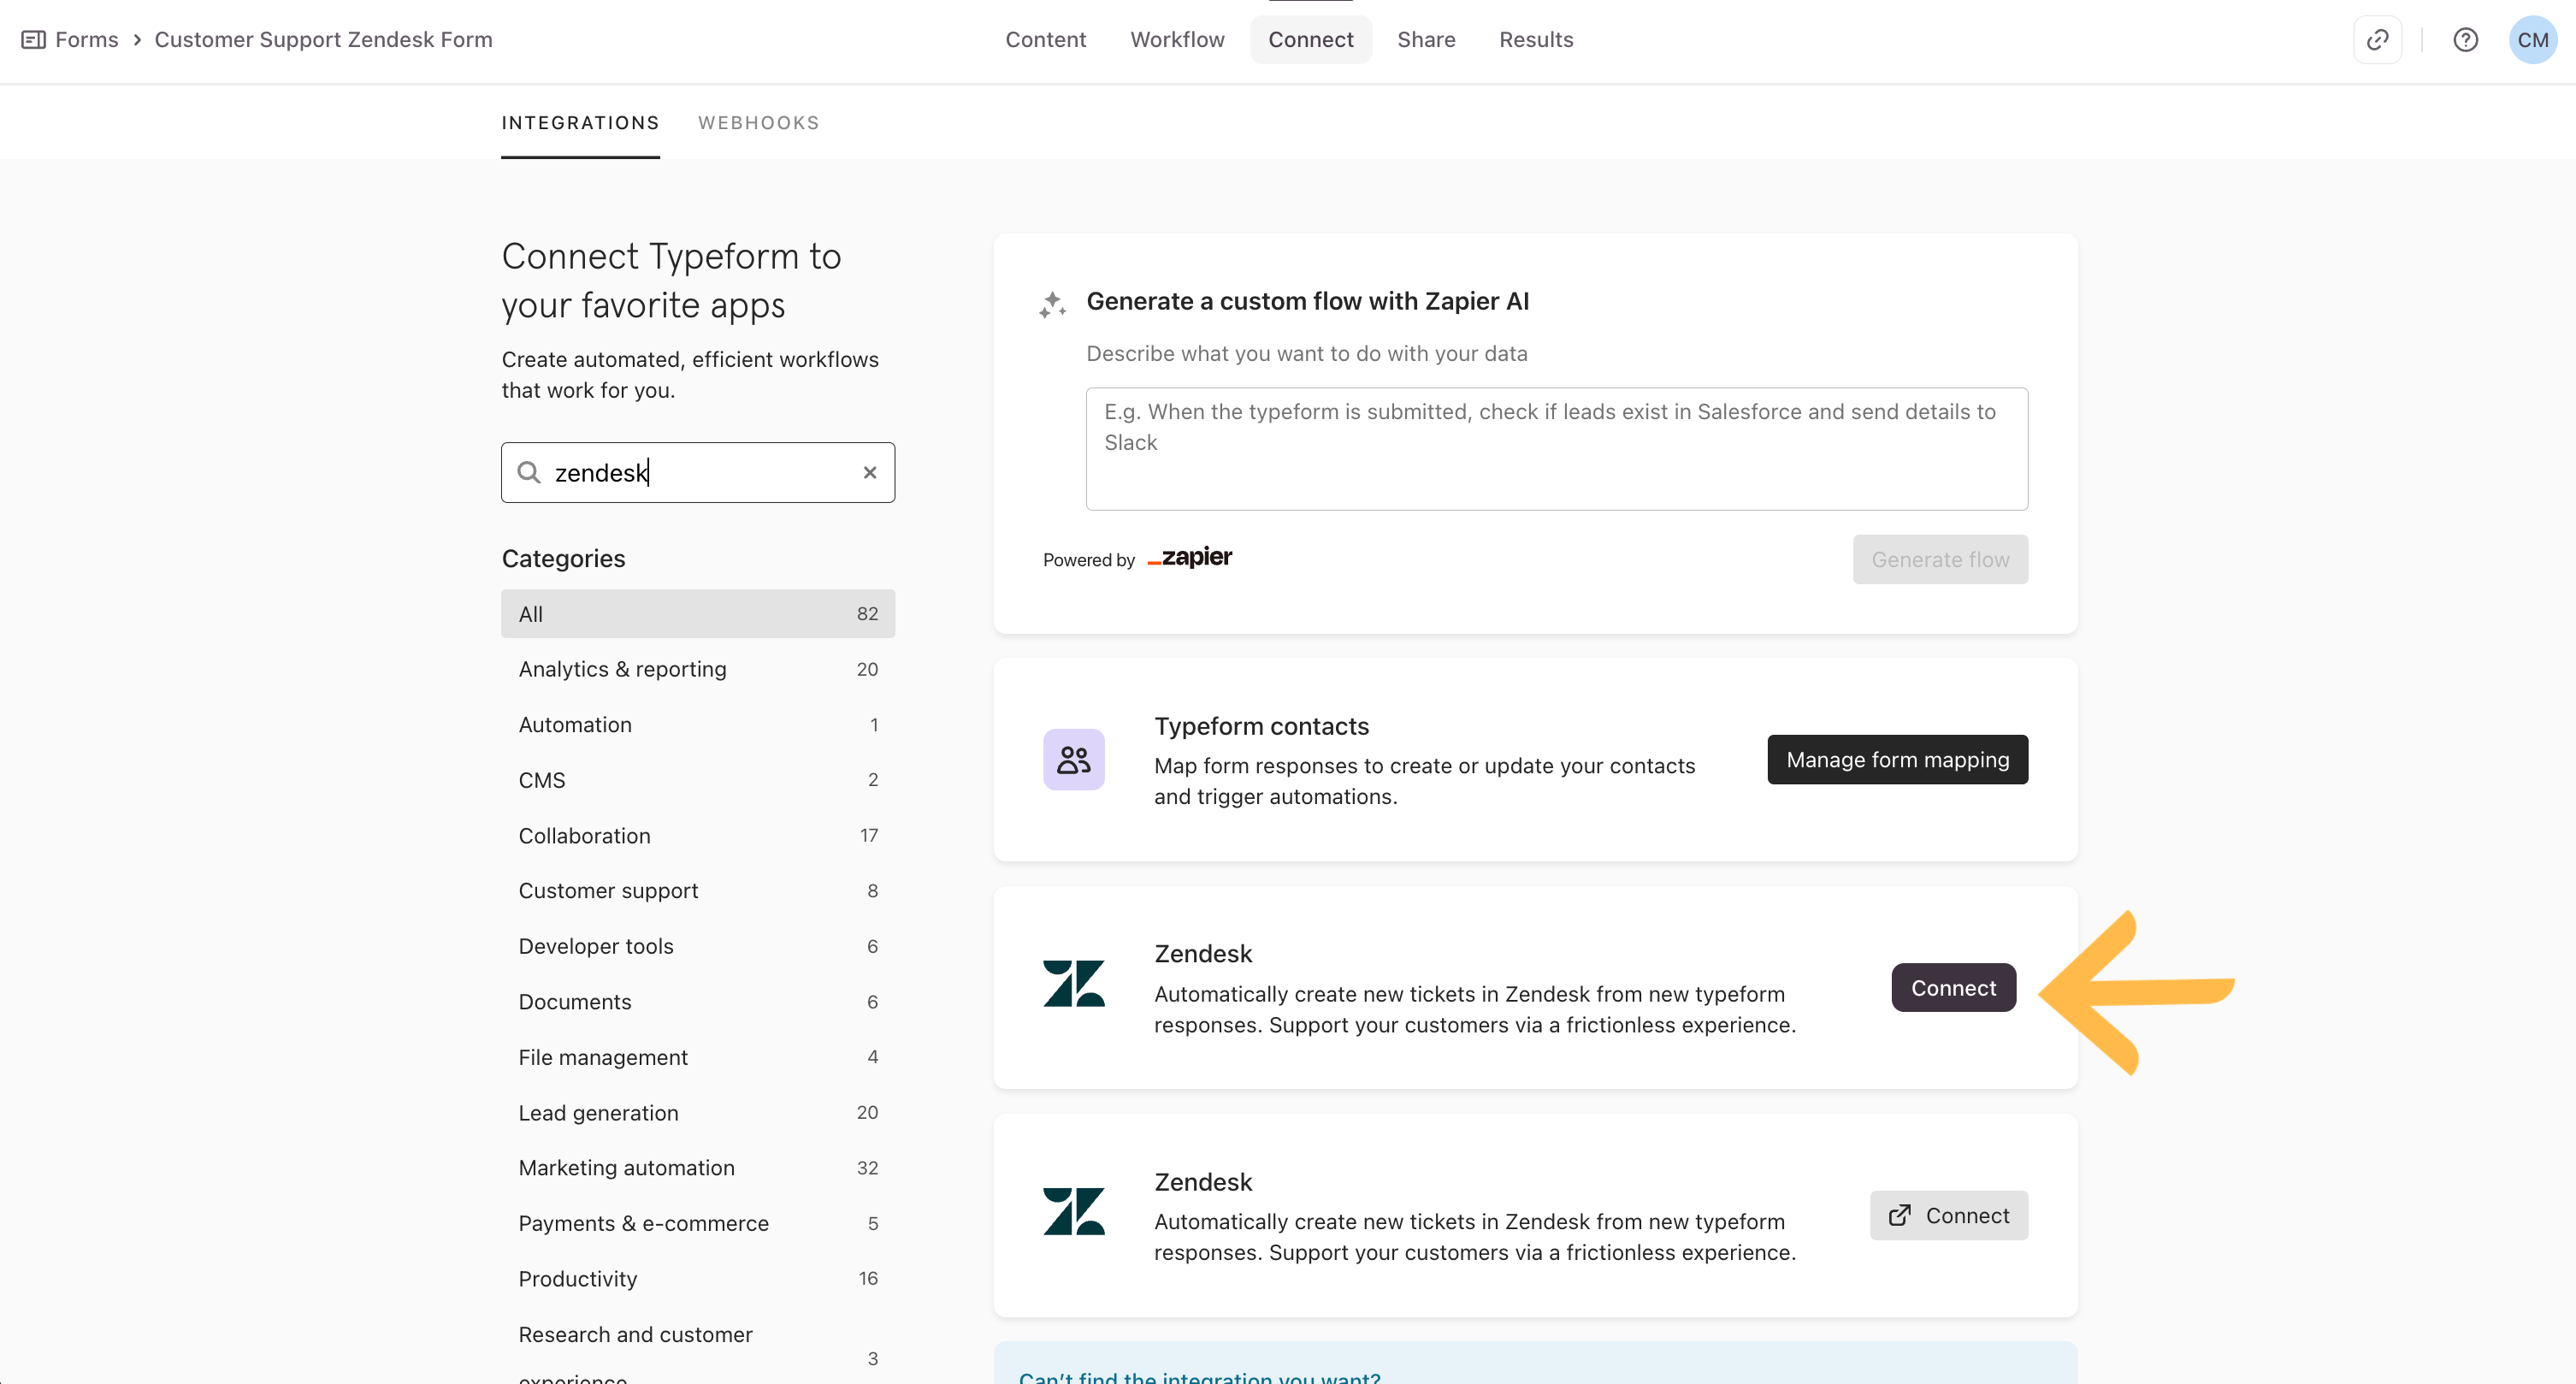This screenshot has width=2576, height=1384.
Task: Click the copy form link icon
Action: click(2377, 40)
